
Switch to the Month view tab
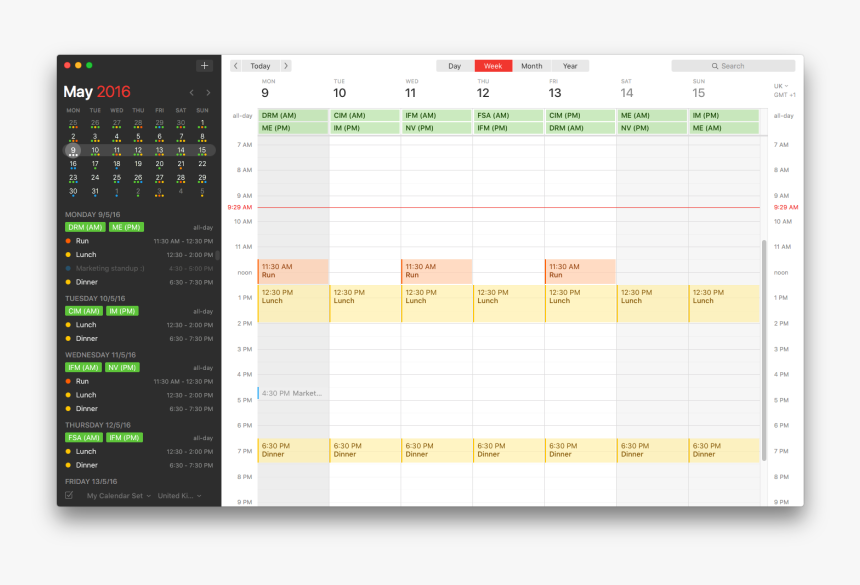pyautogui.click(x=531, y=65)
